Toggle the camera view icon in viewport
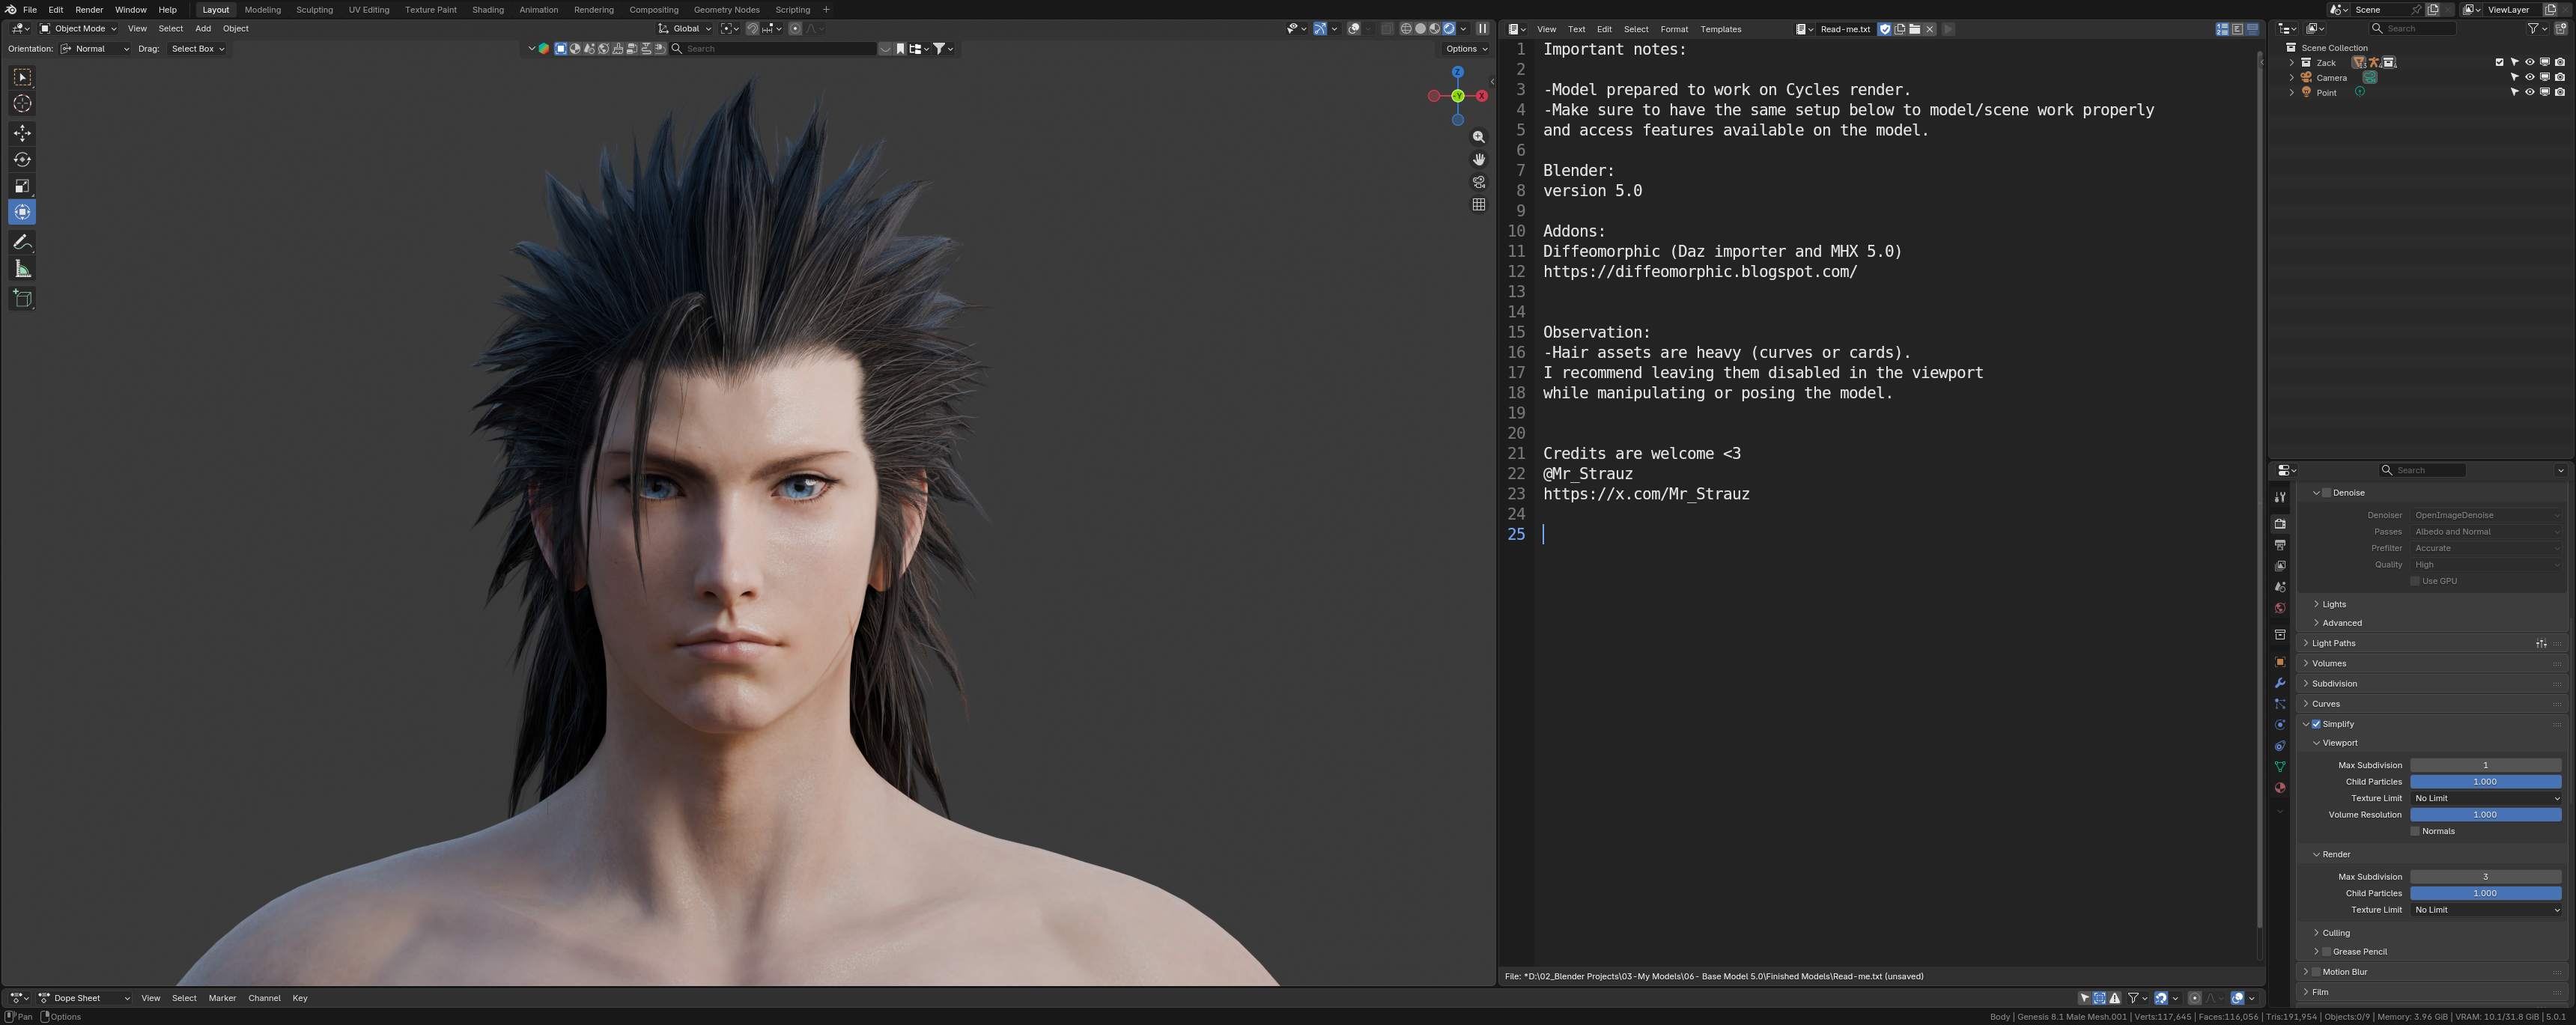The image size is (2576, 1025). (1479, 182)
